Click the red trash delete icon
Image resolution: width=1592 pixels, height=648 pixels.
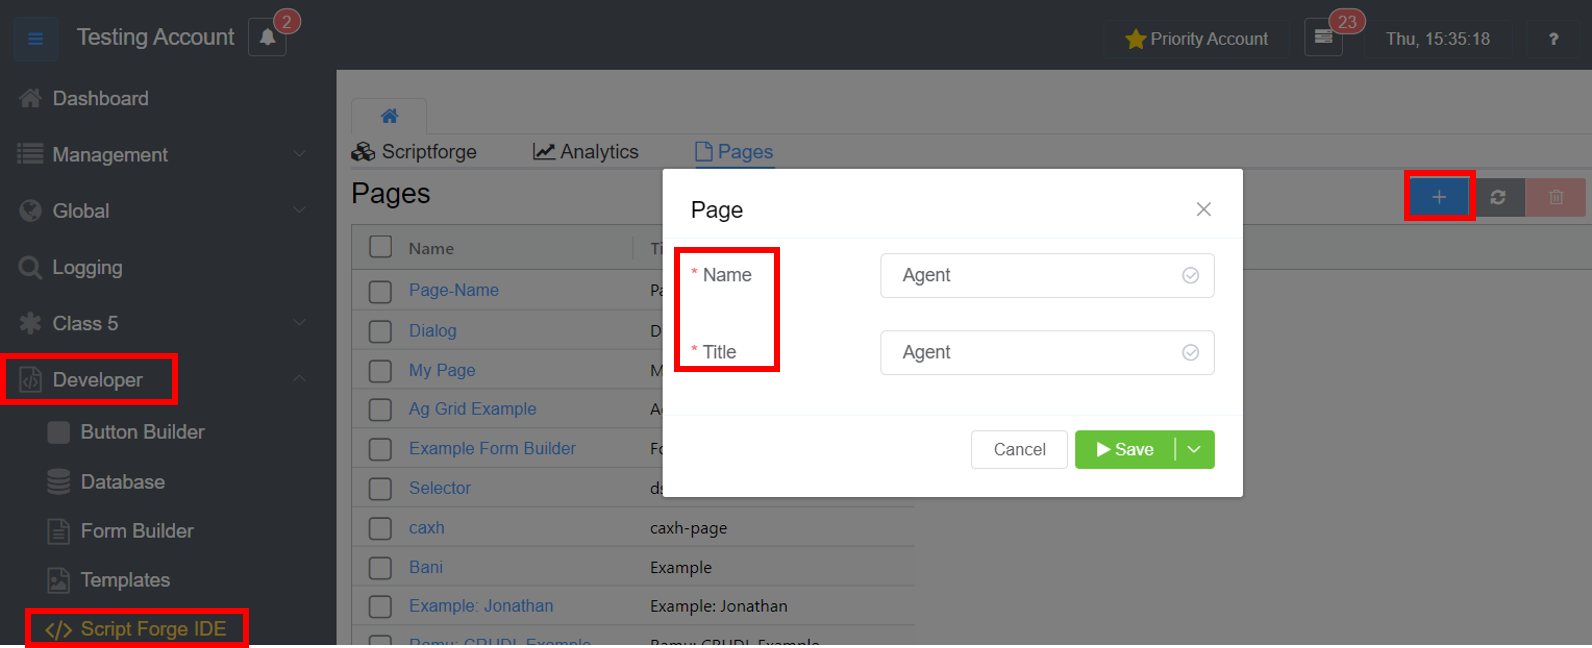[1555, 197]
